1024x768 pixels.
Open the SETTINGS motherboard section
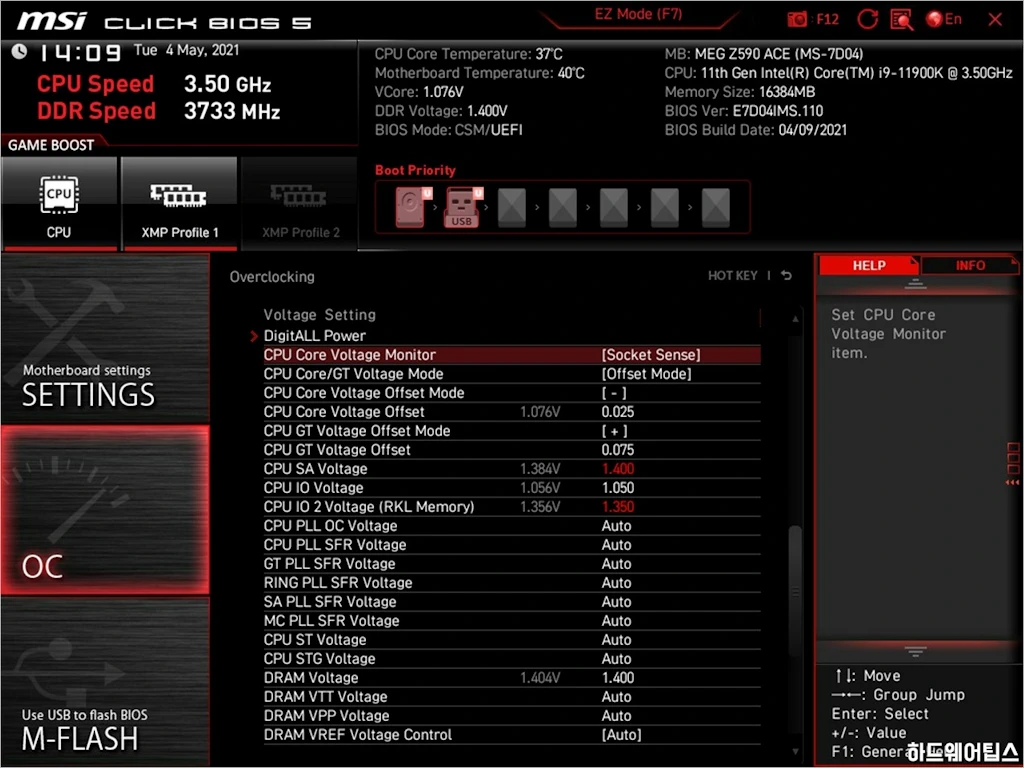(105, 340)
